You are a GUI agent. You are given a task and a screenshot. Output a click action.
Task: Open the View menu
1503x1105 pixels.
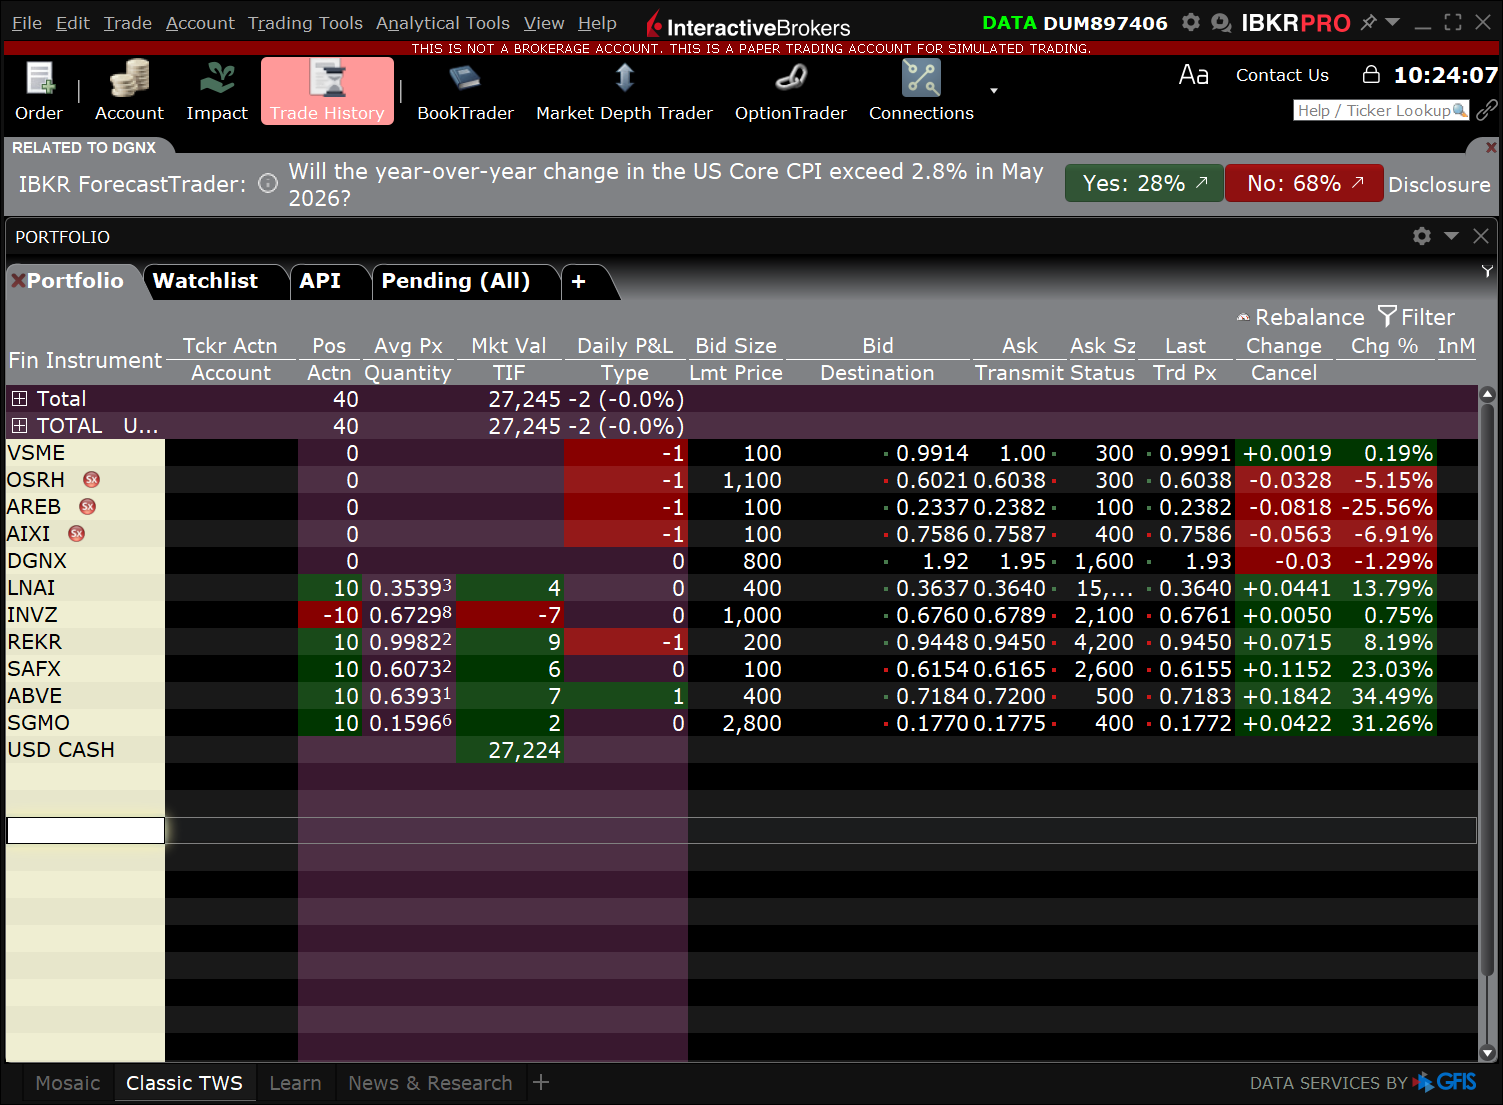click(x=544, y=23)
